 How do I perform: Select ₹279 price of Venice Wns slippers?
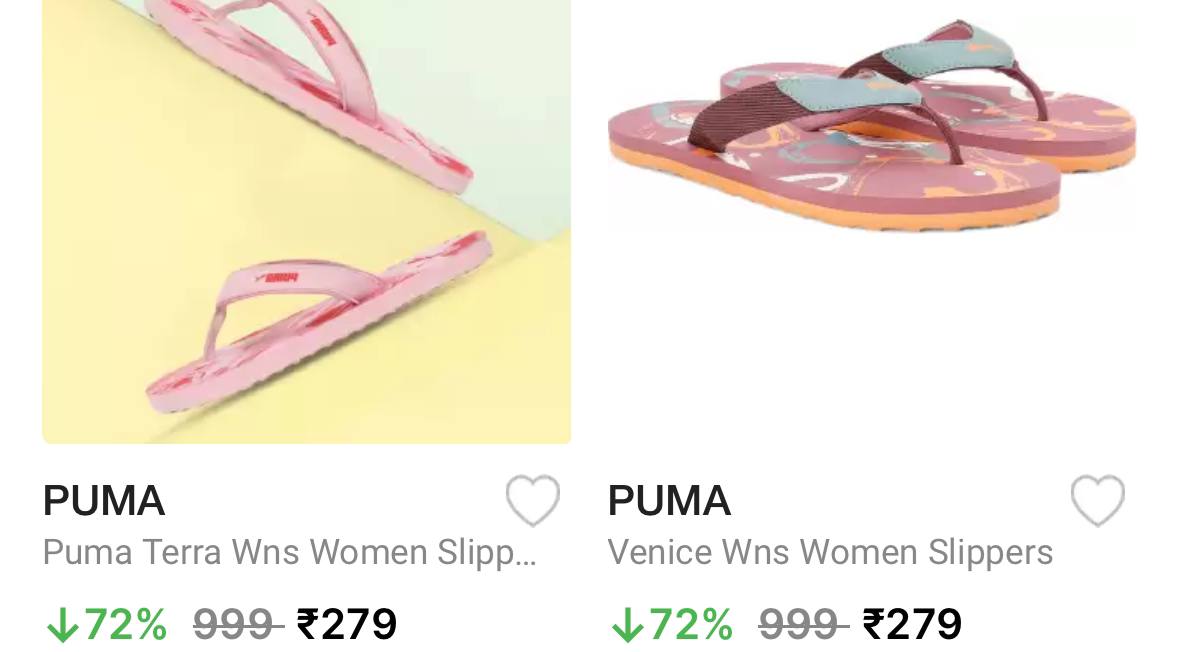[912, 624]
